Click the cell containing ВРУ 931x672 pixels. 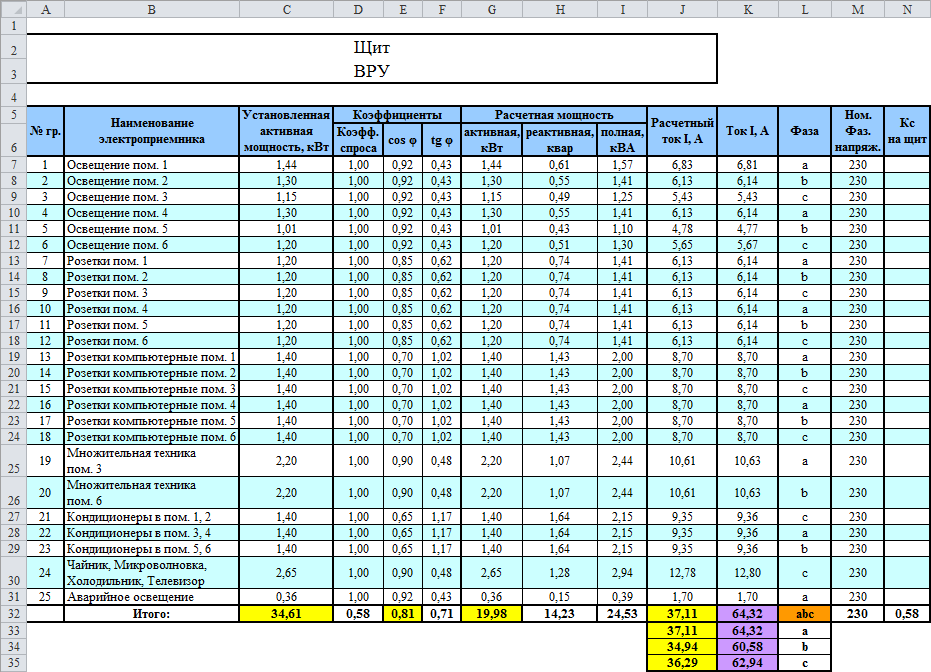click(x=371, y=71)
